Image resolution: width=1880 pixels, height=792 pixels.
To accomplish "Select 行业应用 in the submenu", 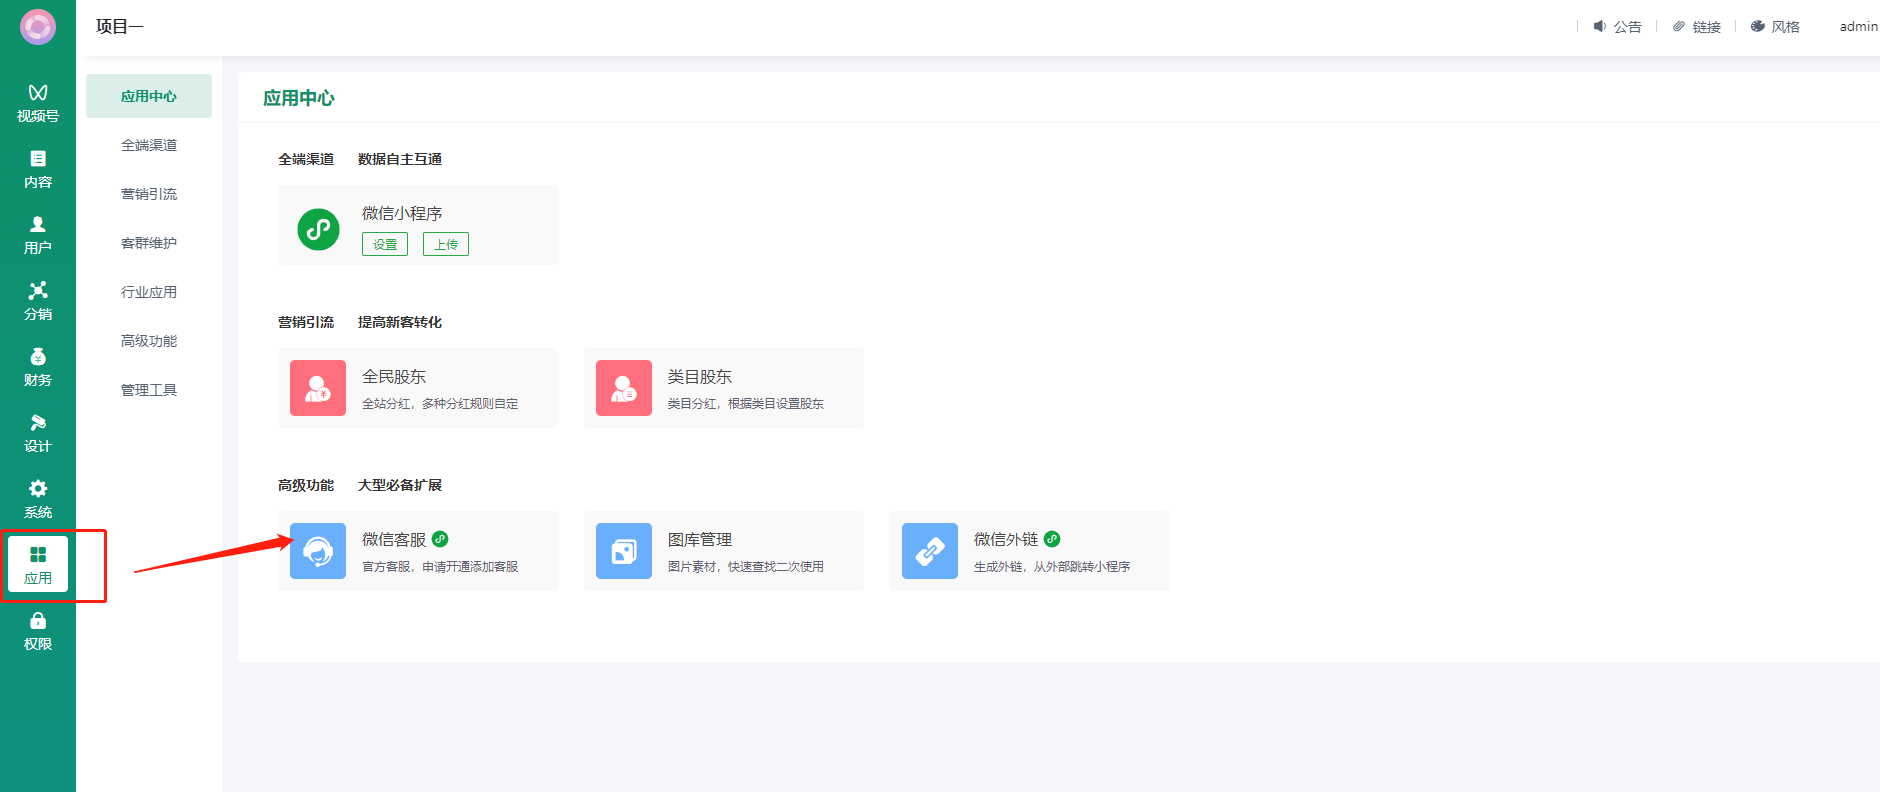I will pyautogui.click(x=149, y=292).
